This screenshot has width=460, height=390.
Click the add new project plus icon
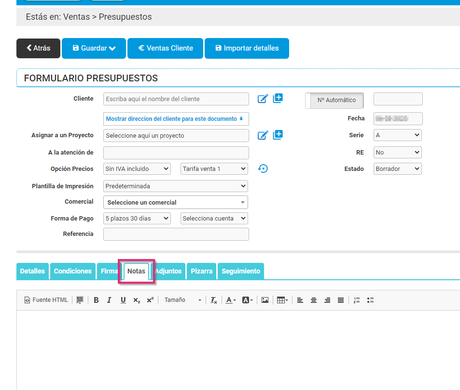(x=278, y=135)
